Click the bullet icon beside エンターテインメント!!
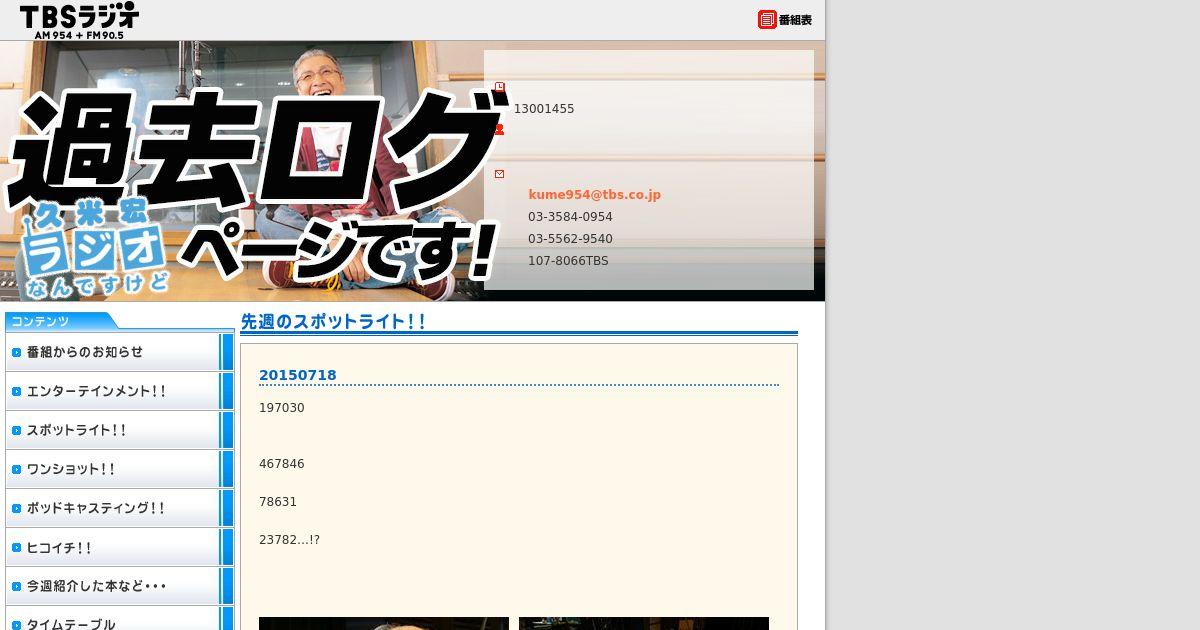Screen dimensions: 1200x630 pos(16,392)
